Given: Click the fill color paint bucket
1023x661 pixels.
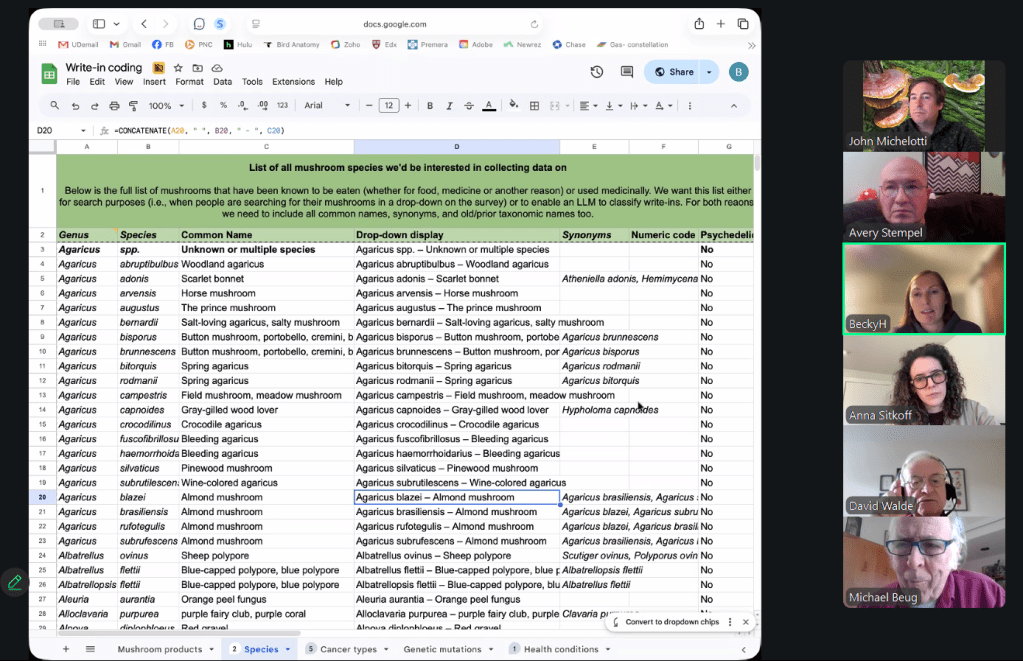Looking at the screenshot, I should point(513,105).
